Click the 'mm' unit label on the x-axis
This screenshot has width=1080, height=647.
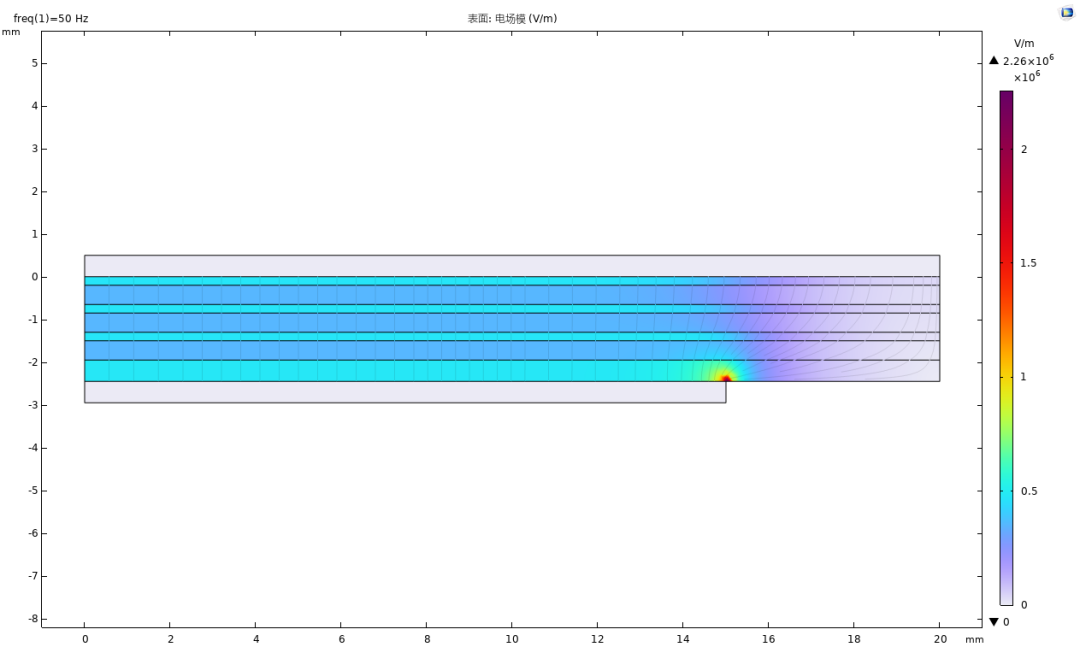(x=975, y=639)
